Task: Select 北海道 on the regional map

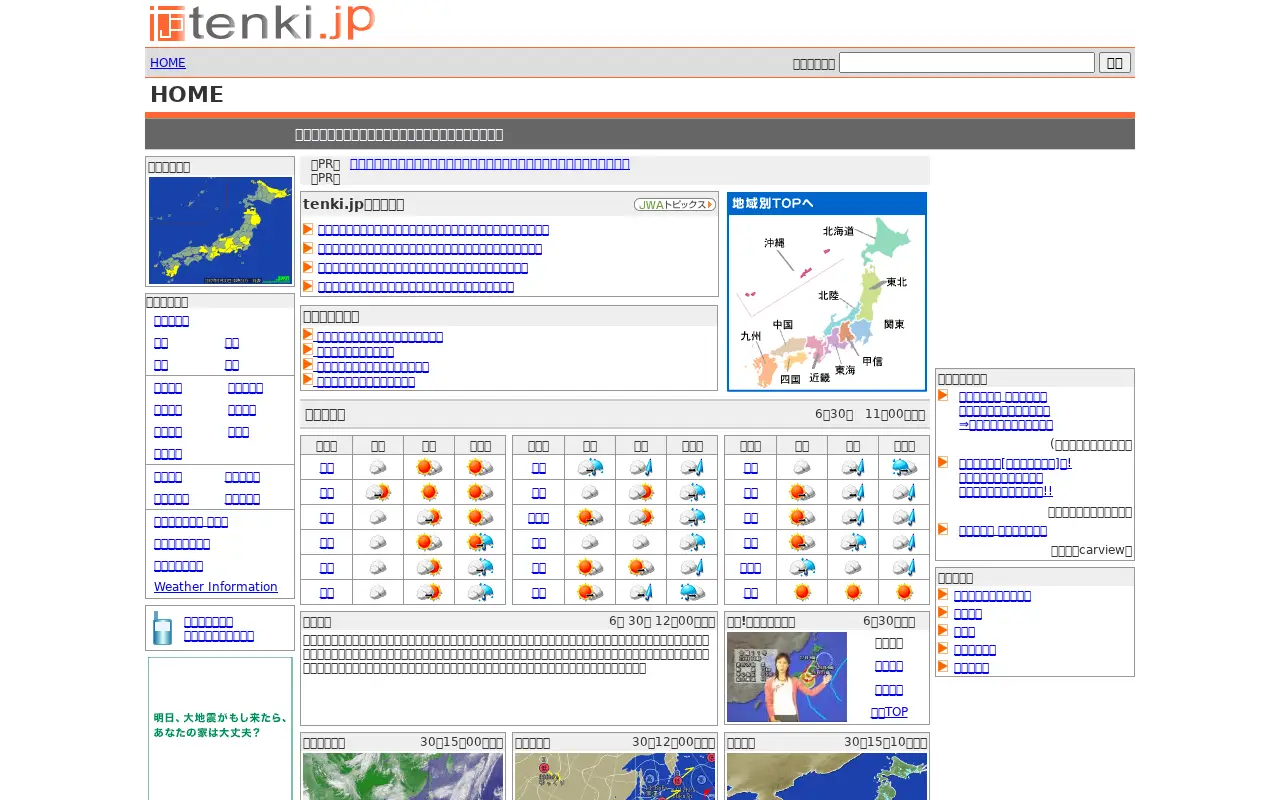Action: point(838,231)
